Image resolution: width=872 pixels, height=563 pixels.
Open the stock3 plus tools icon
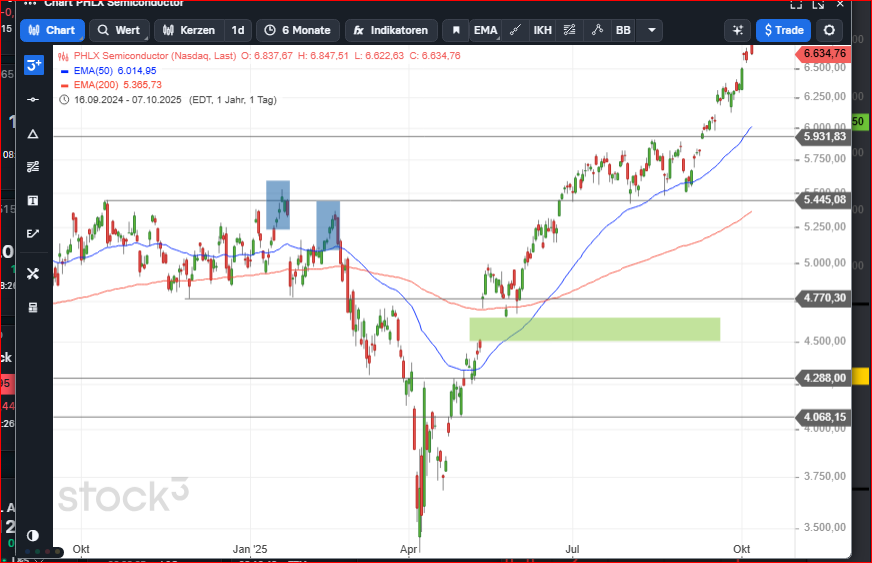(33, 66)
